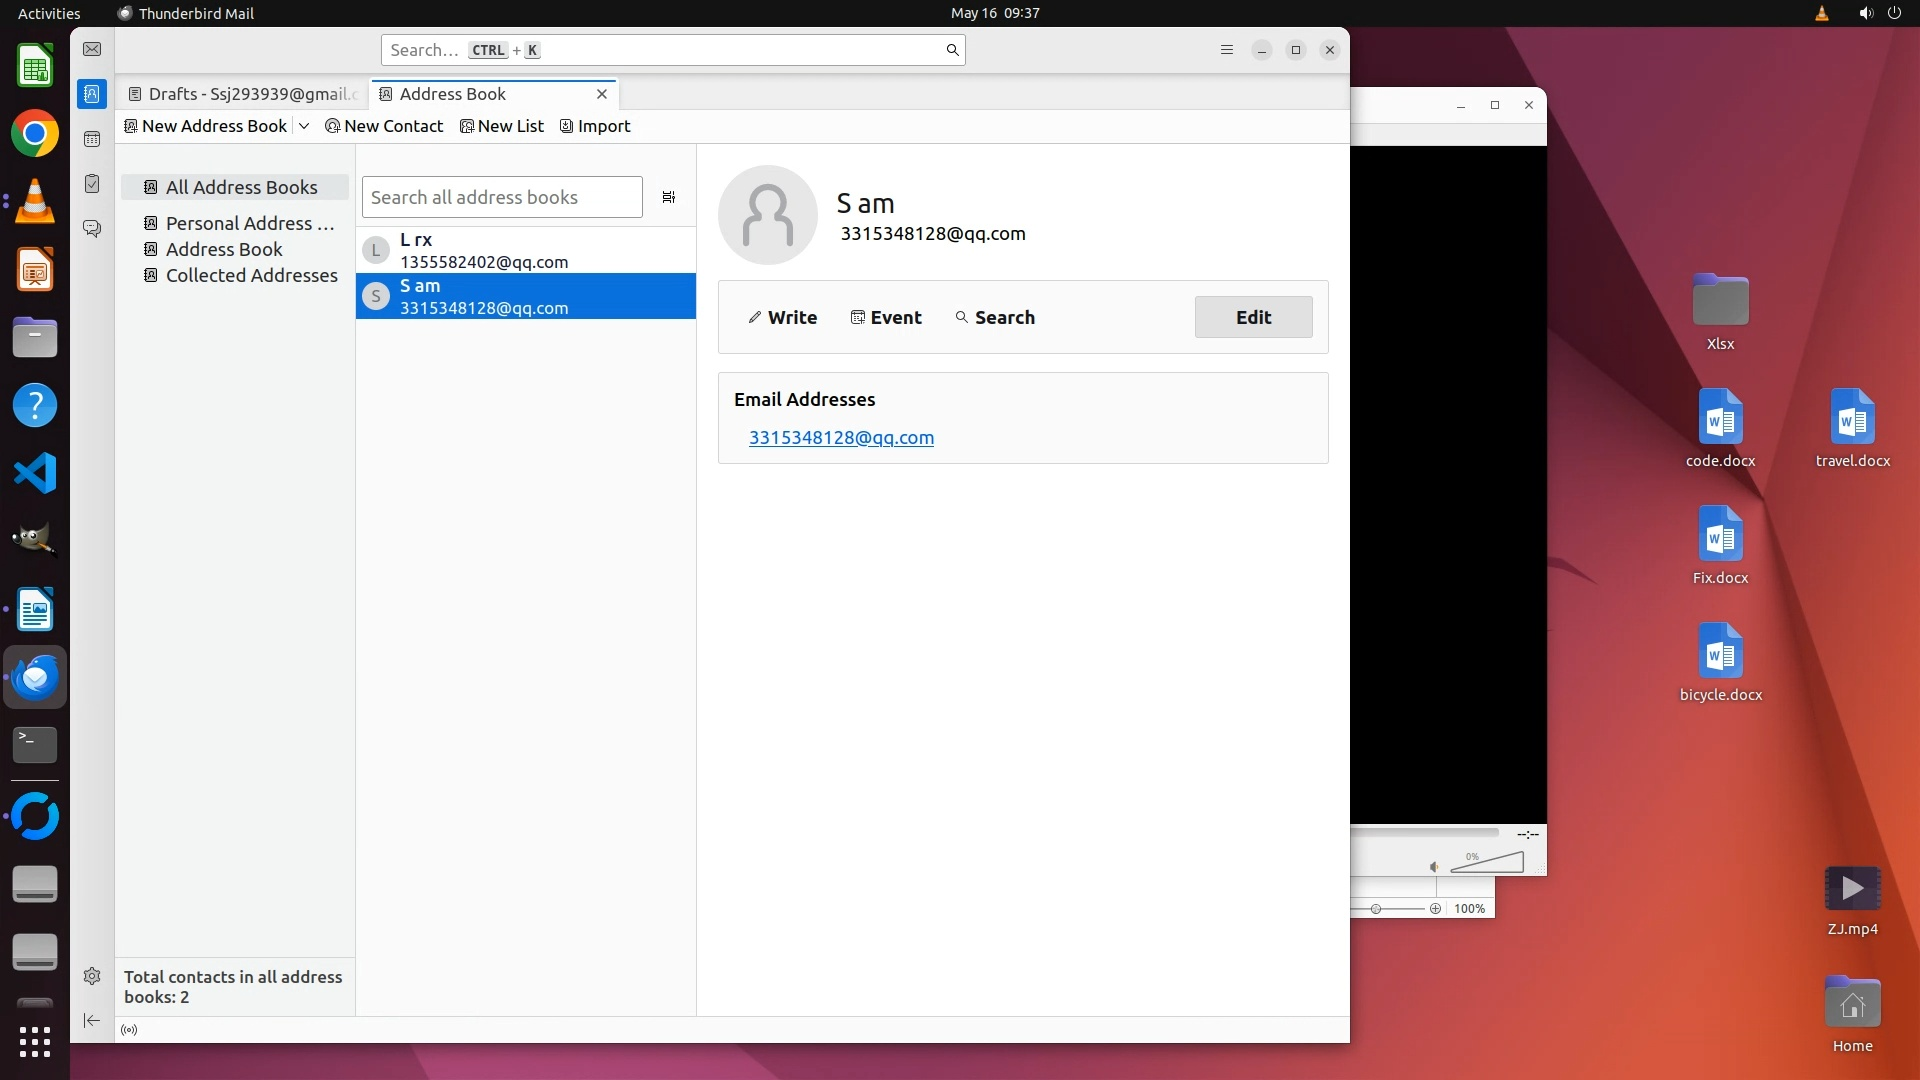Collapse the spaces toolbar arrow icon
Screen dimensions: 1920x1080
point(92,1020)
